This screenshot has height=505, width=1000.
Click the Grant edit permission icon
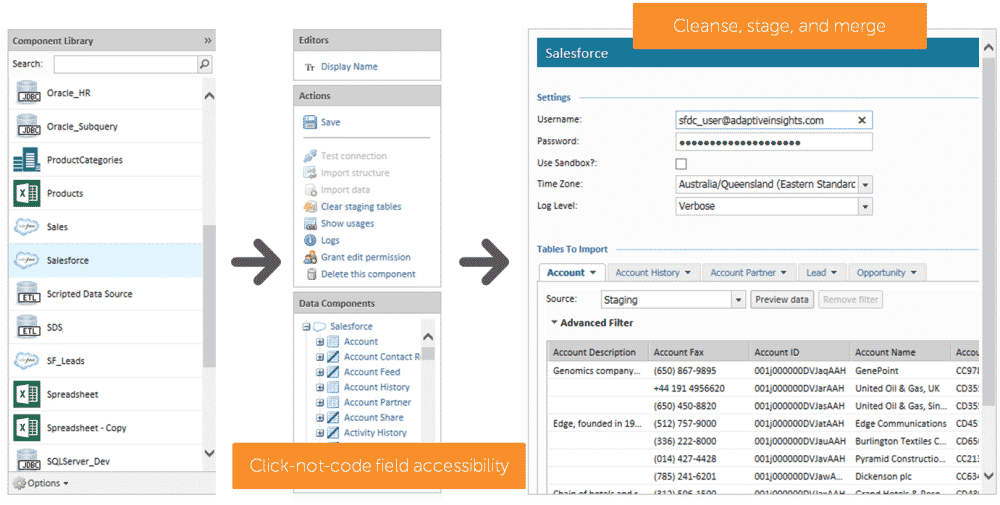point(310,257)
